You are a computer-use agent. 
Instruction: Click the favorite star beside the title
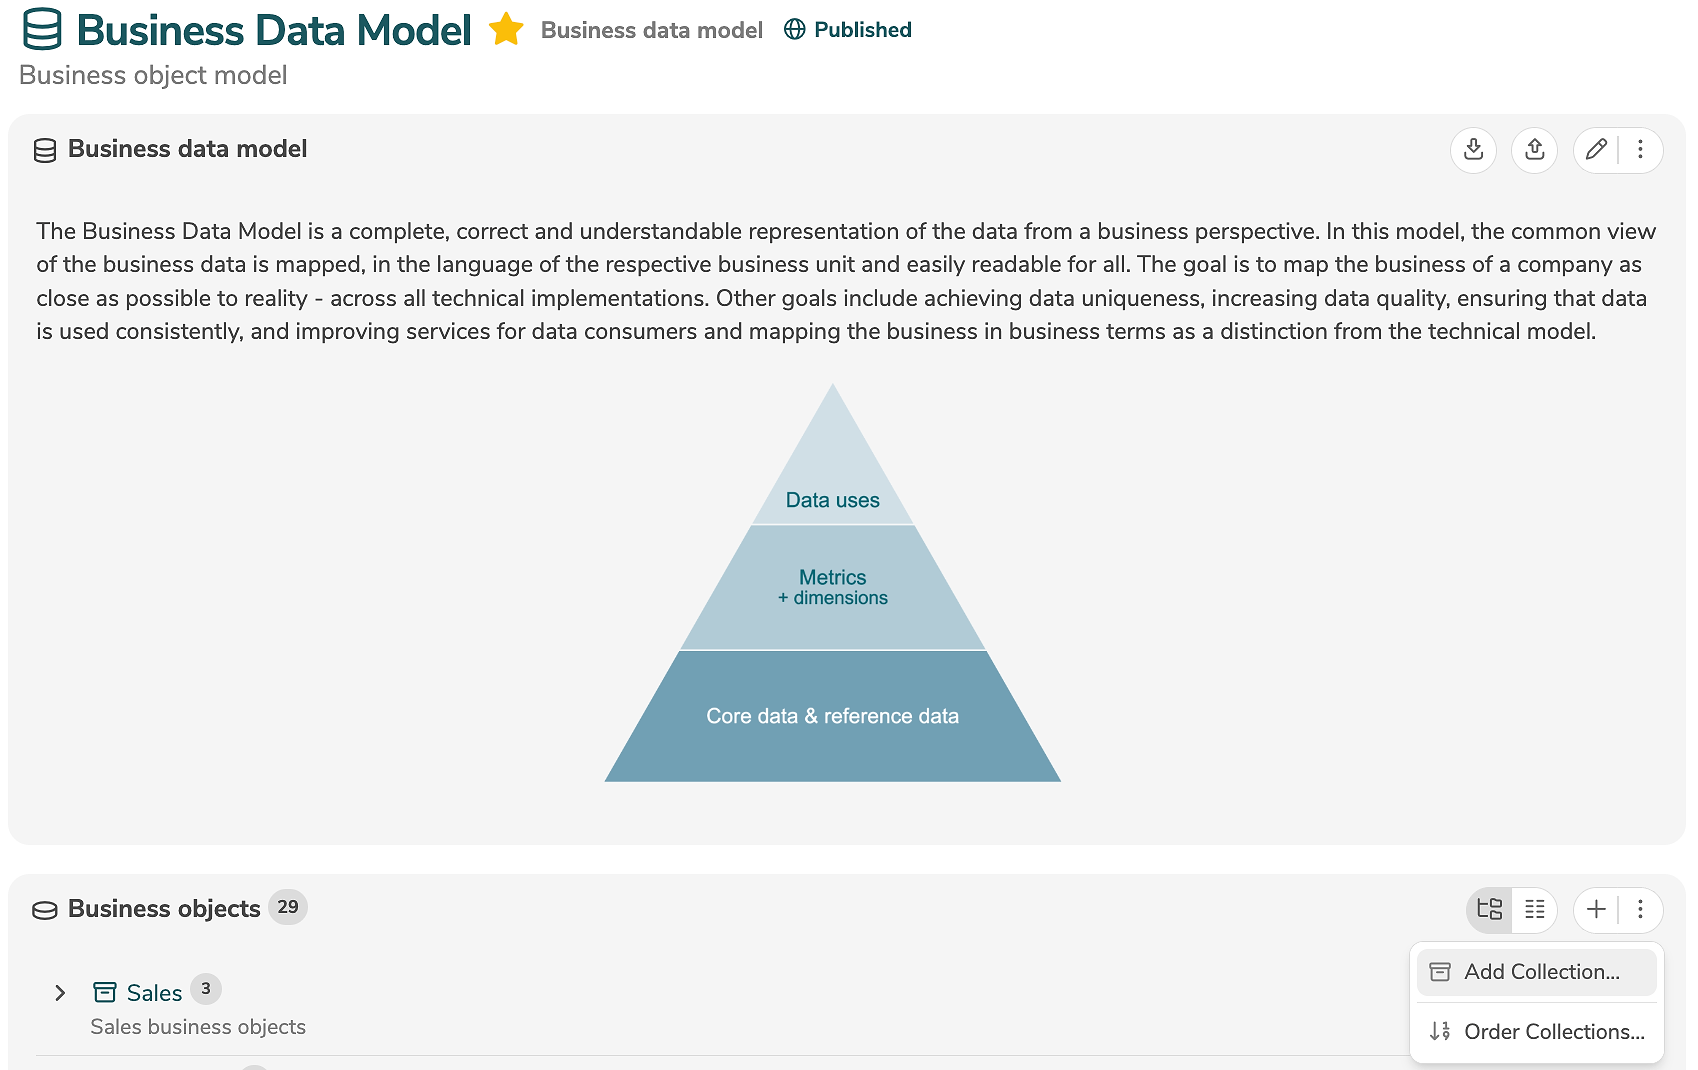click(x=506, y=30)
